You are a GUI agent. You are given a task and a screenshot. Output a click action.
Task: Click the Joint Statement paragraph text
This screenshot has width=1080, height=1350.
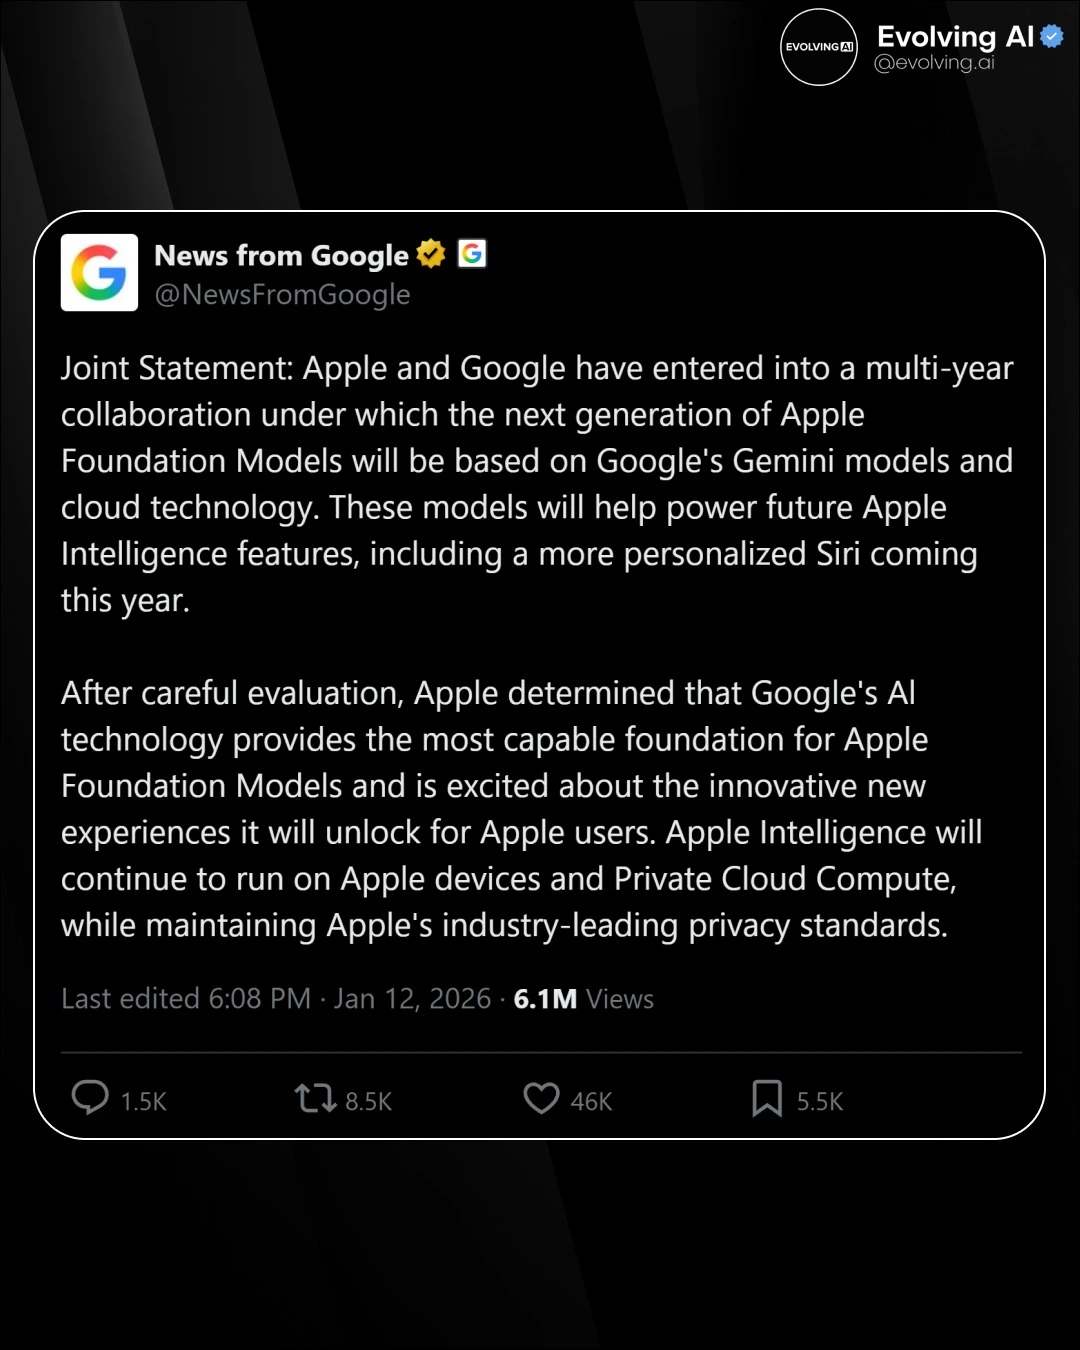point(537,484)
